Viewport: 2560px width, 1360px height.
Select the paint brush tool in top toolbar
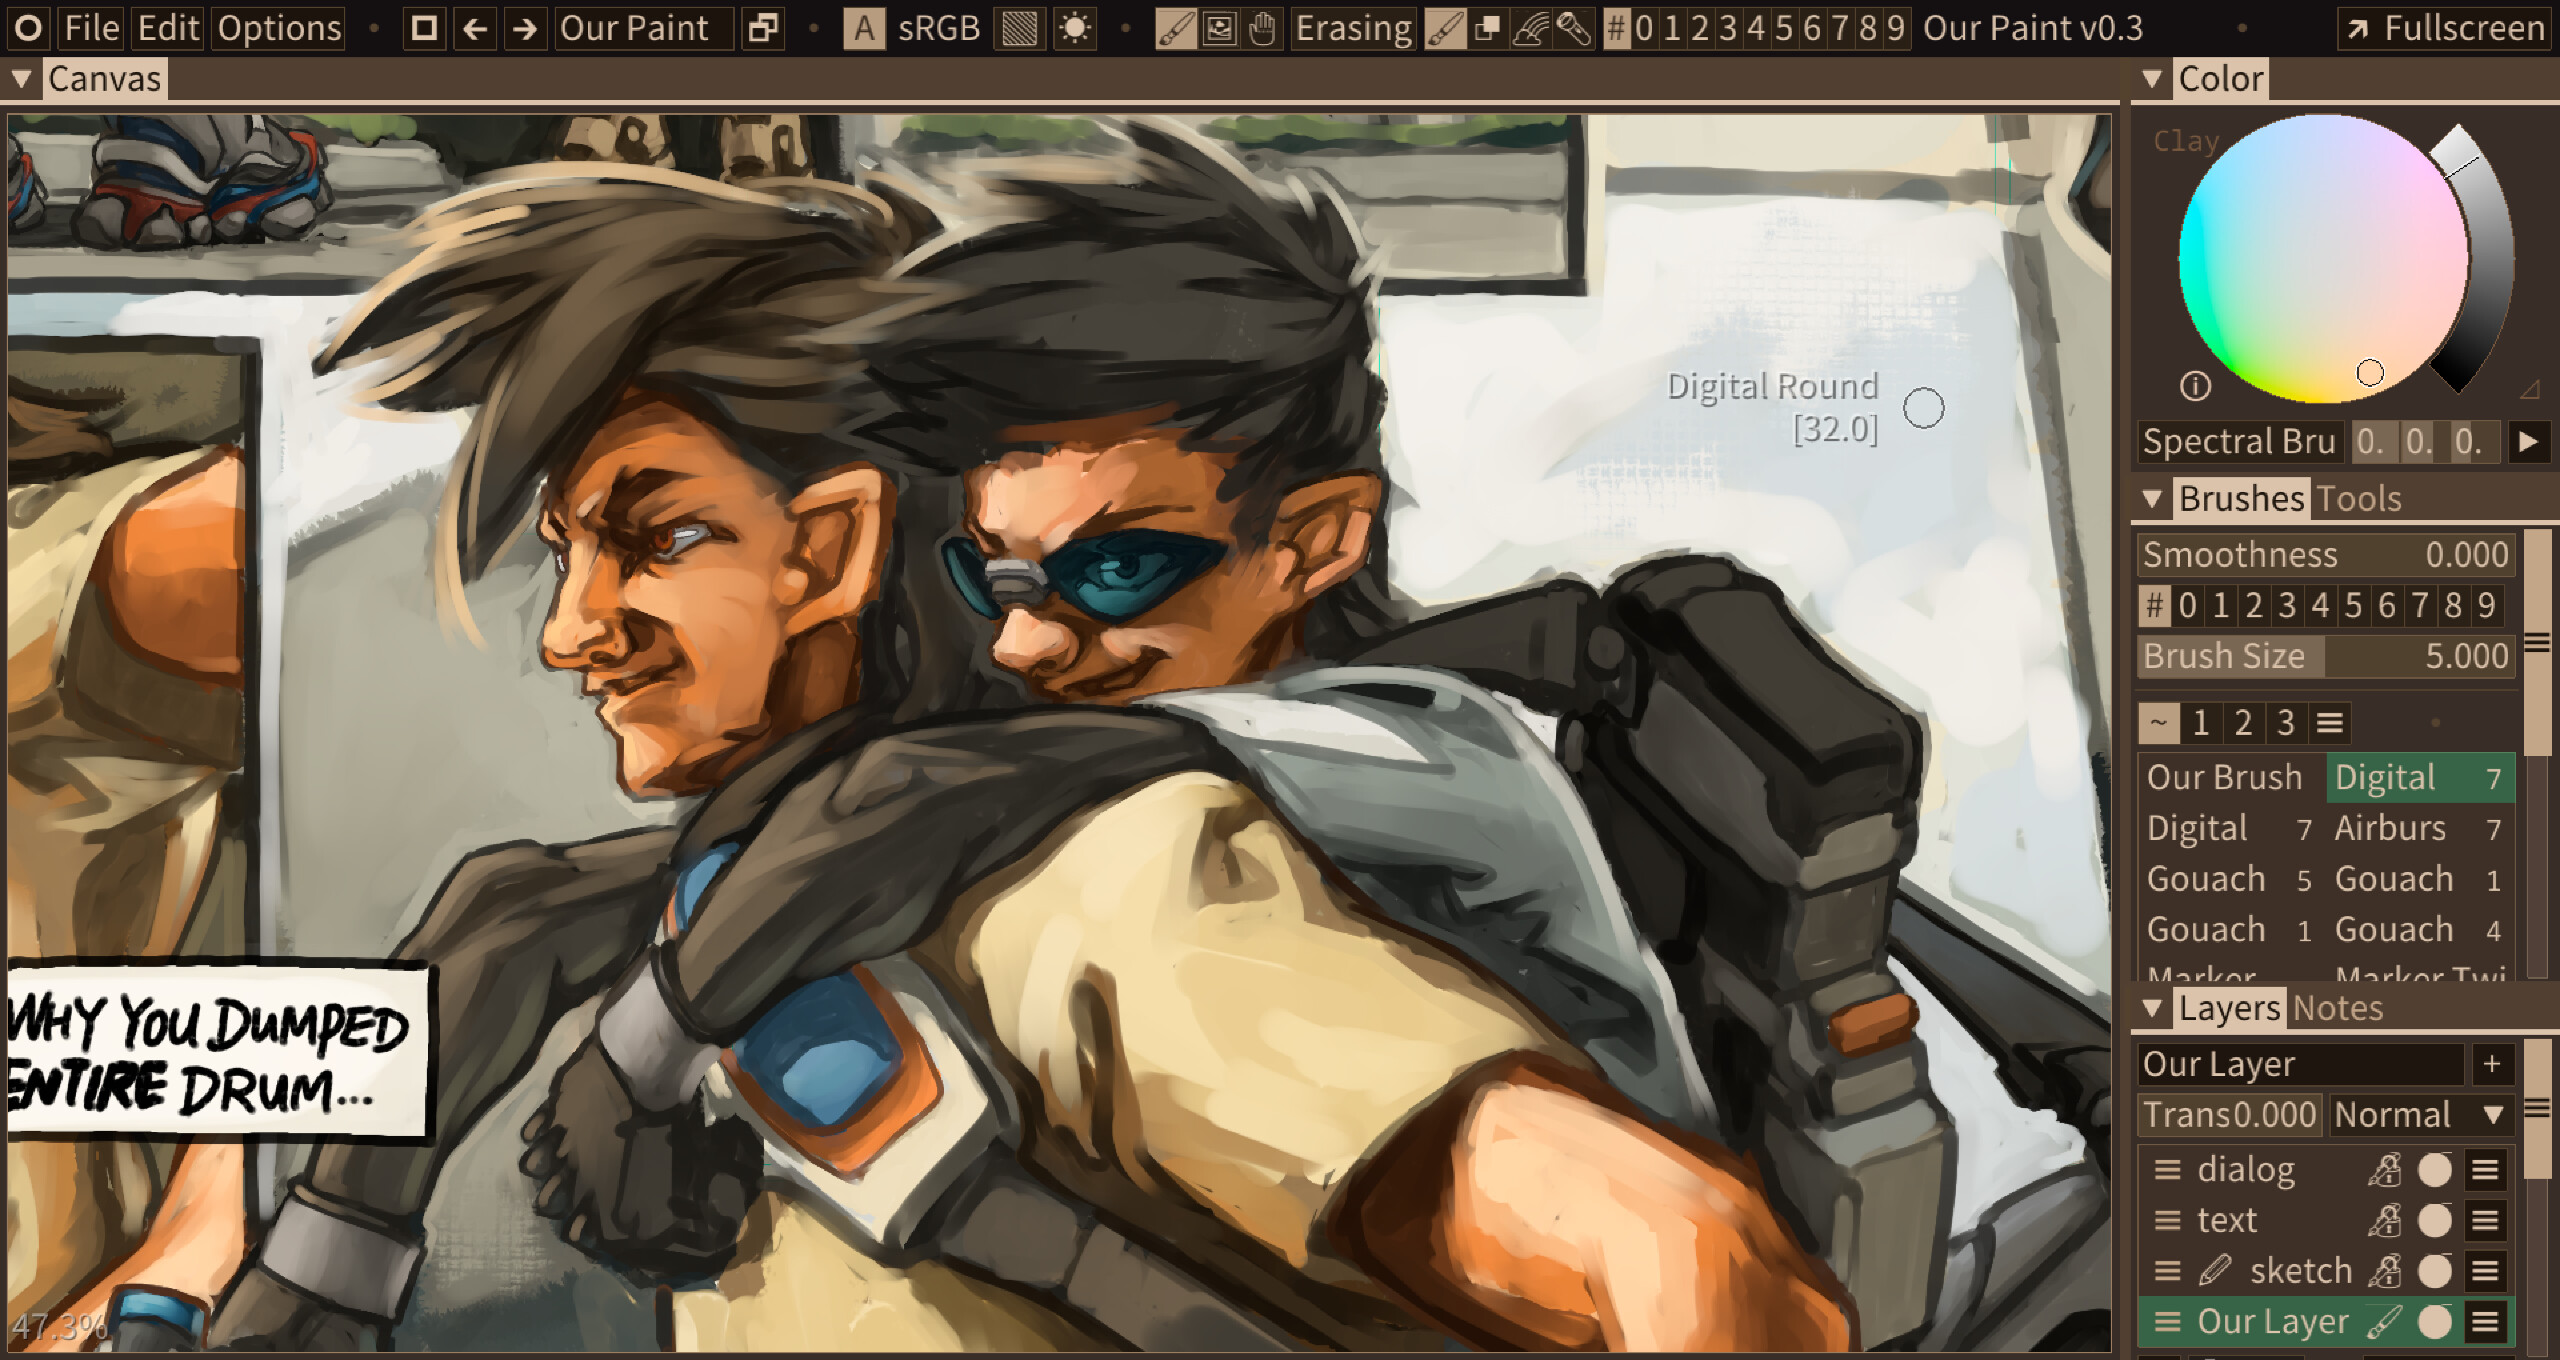1176,28
